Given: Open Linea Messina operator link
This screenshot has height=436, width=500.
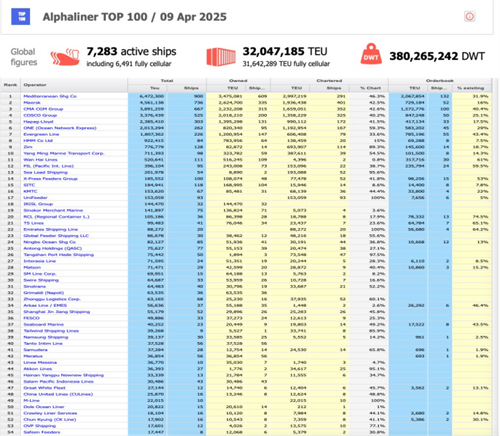Looking at the screenshot, I should point(40,362).
